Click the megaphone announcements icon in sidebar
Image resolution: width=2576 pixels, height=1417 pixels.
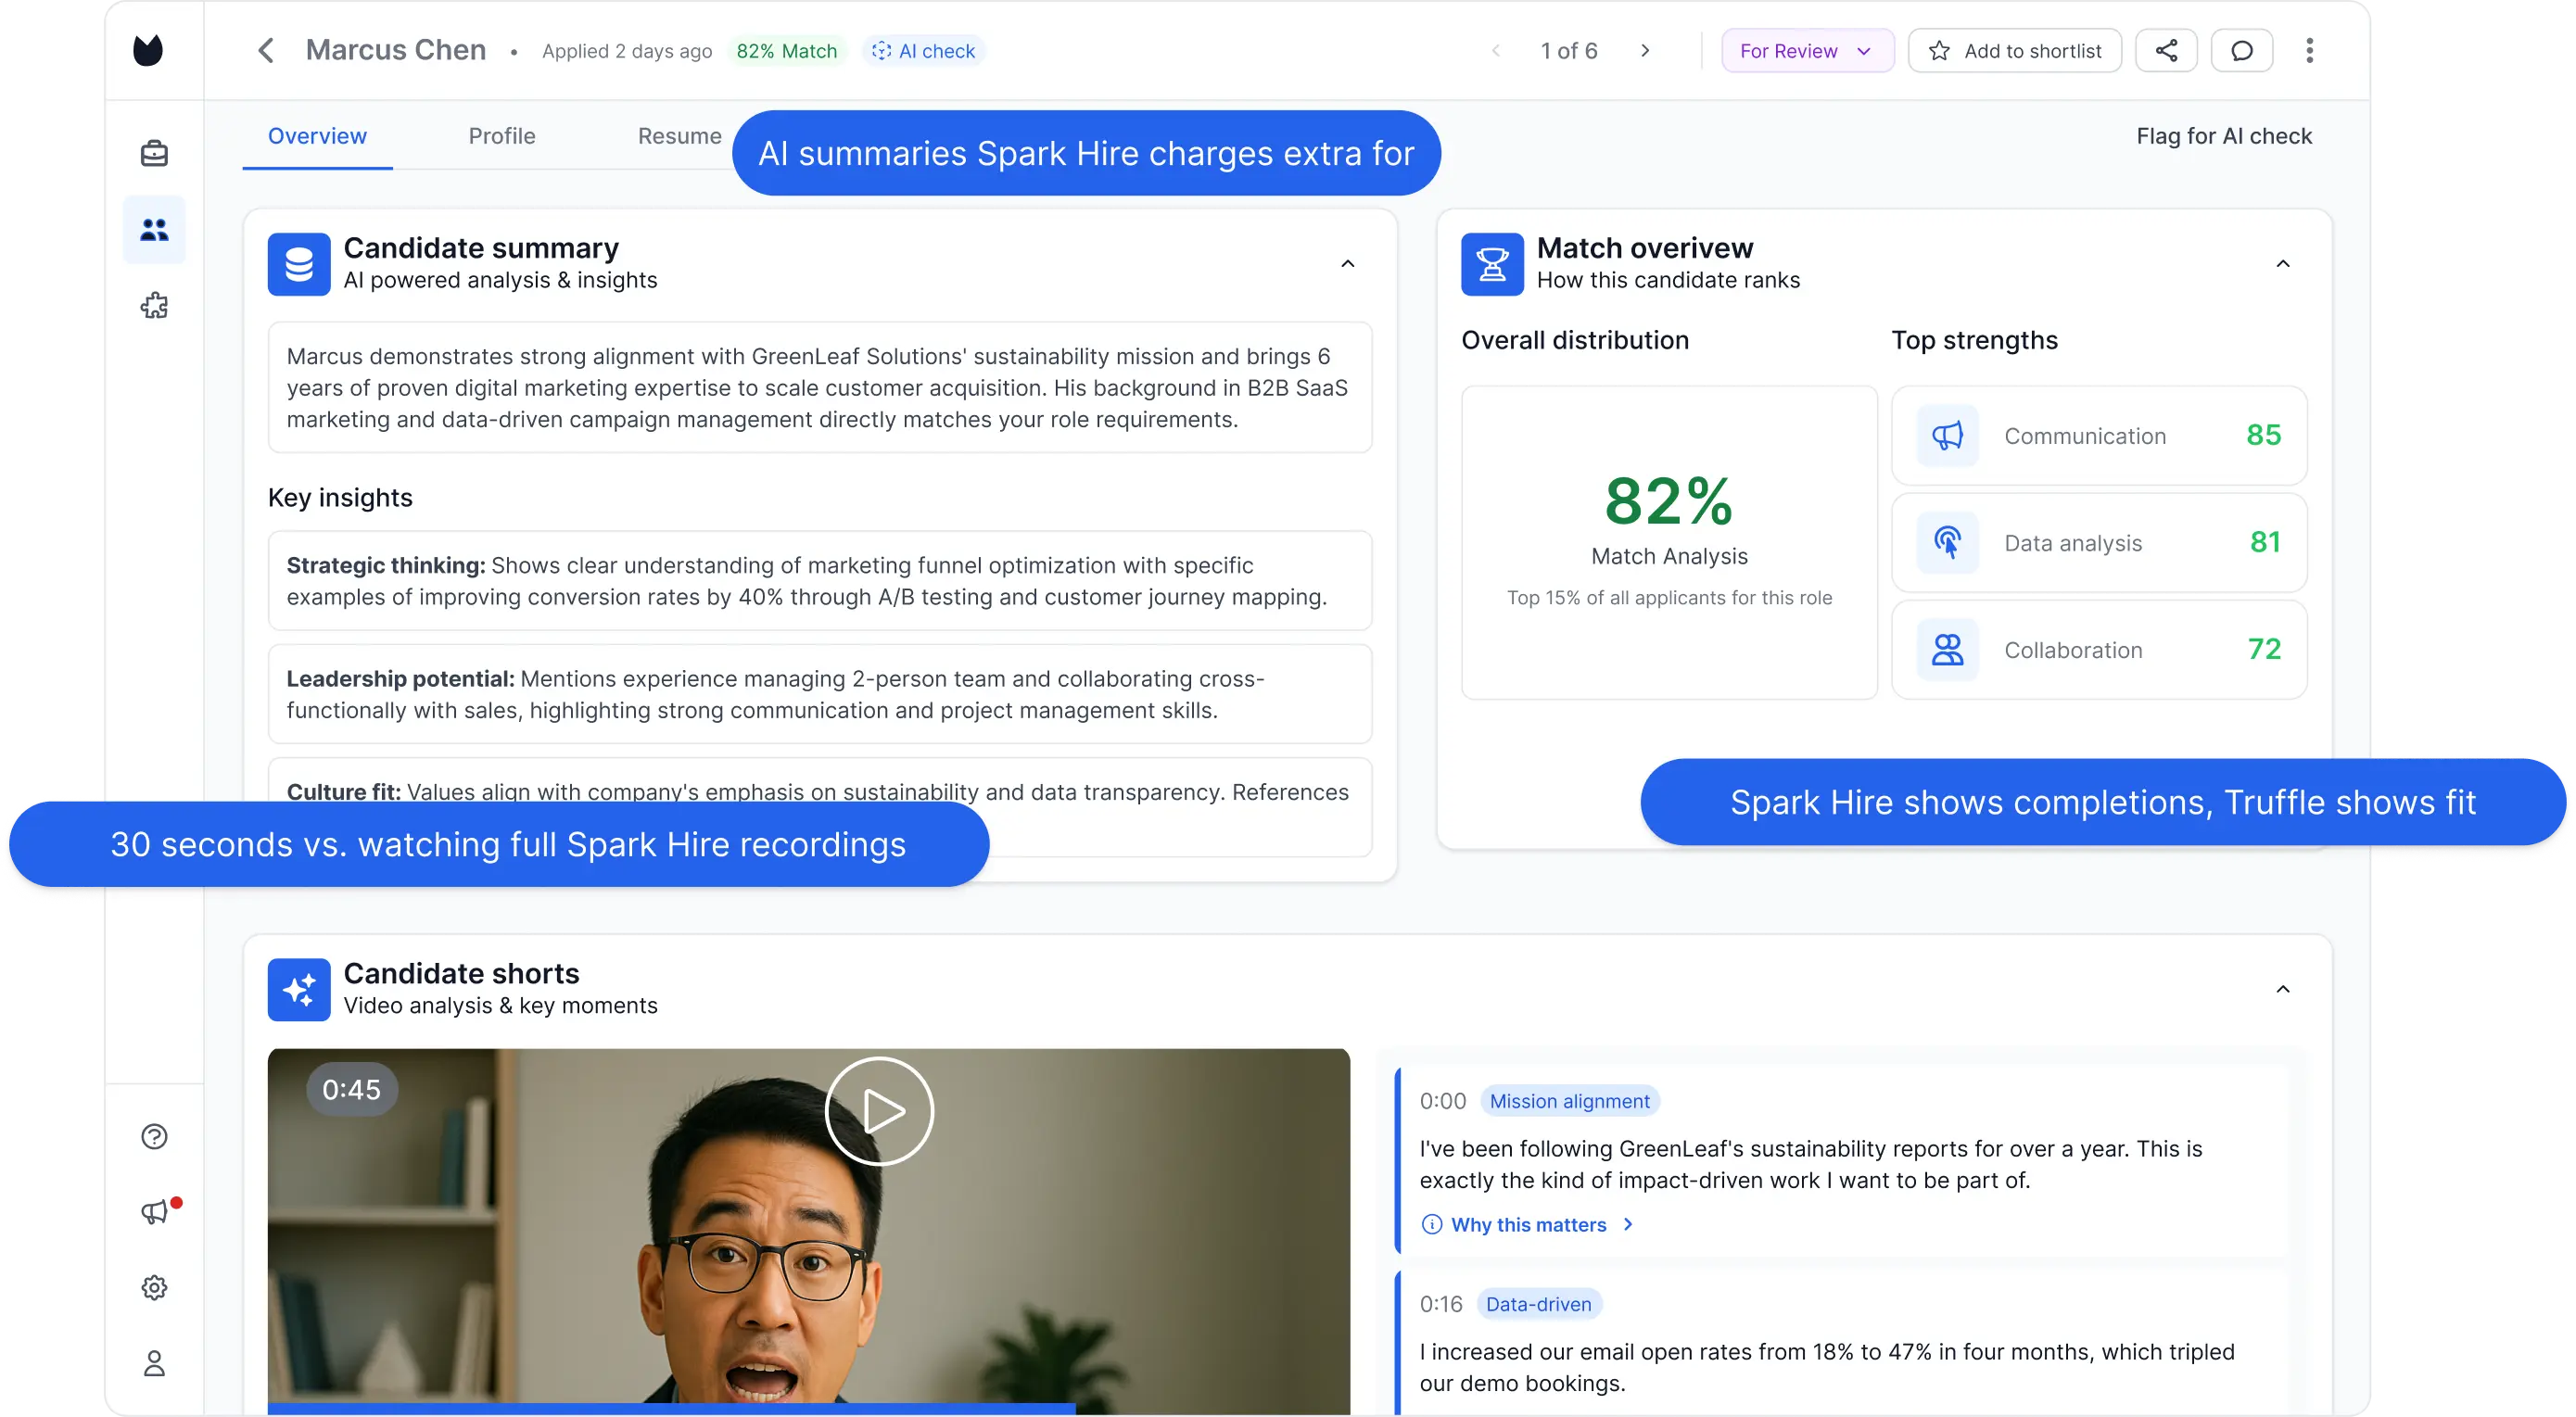tap(154, 1212)
